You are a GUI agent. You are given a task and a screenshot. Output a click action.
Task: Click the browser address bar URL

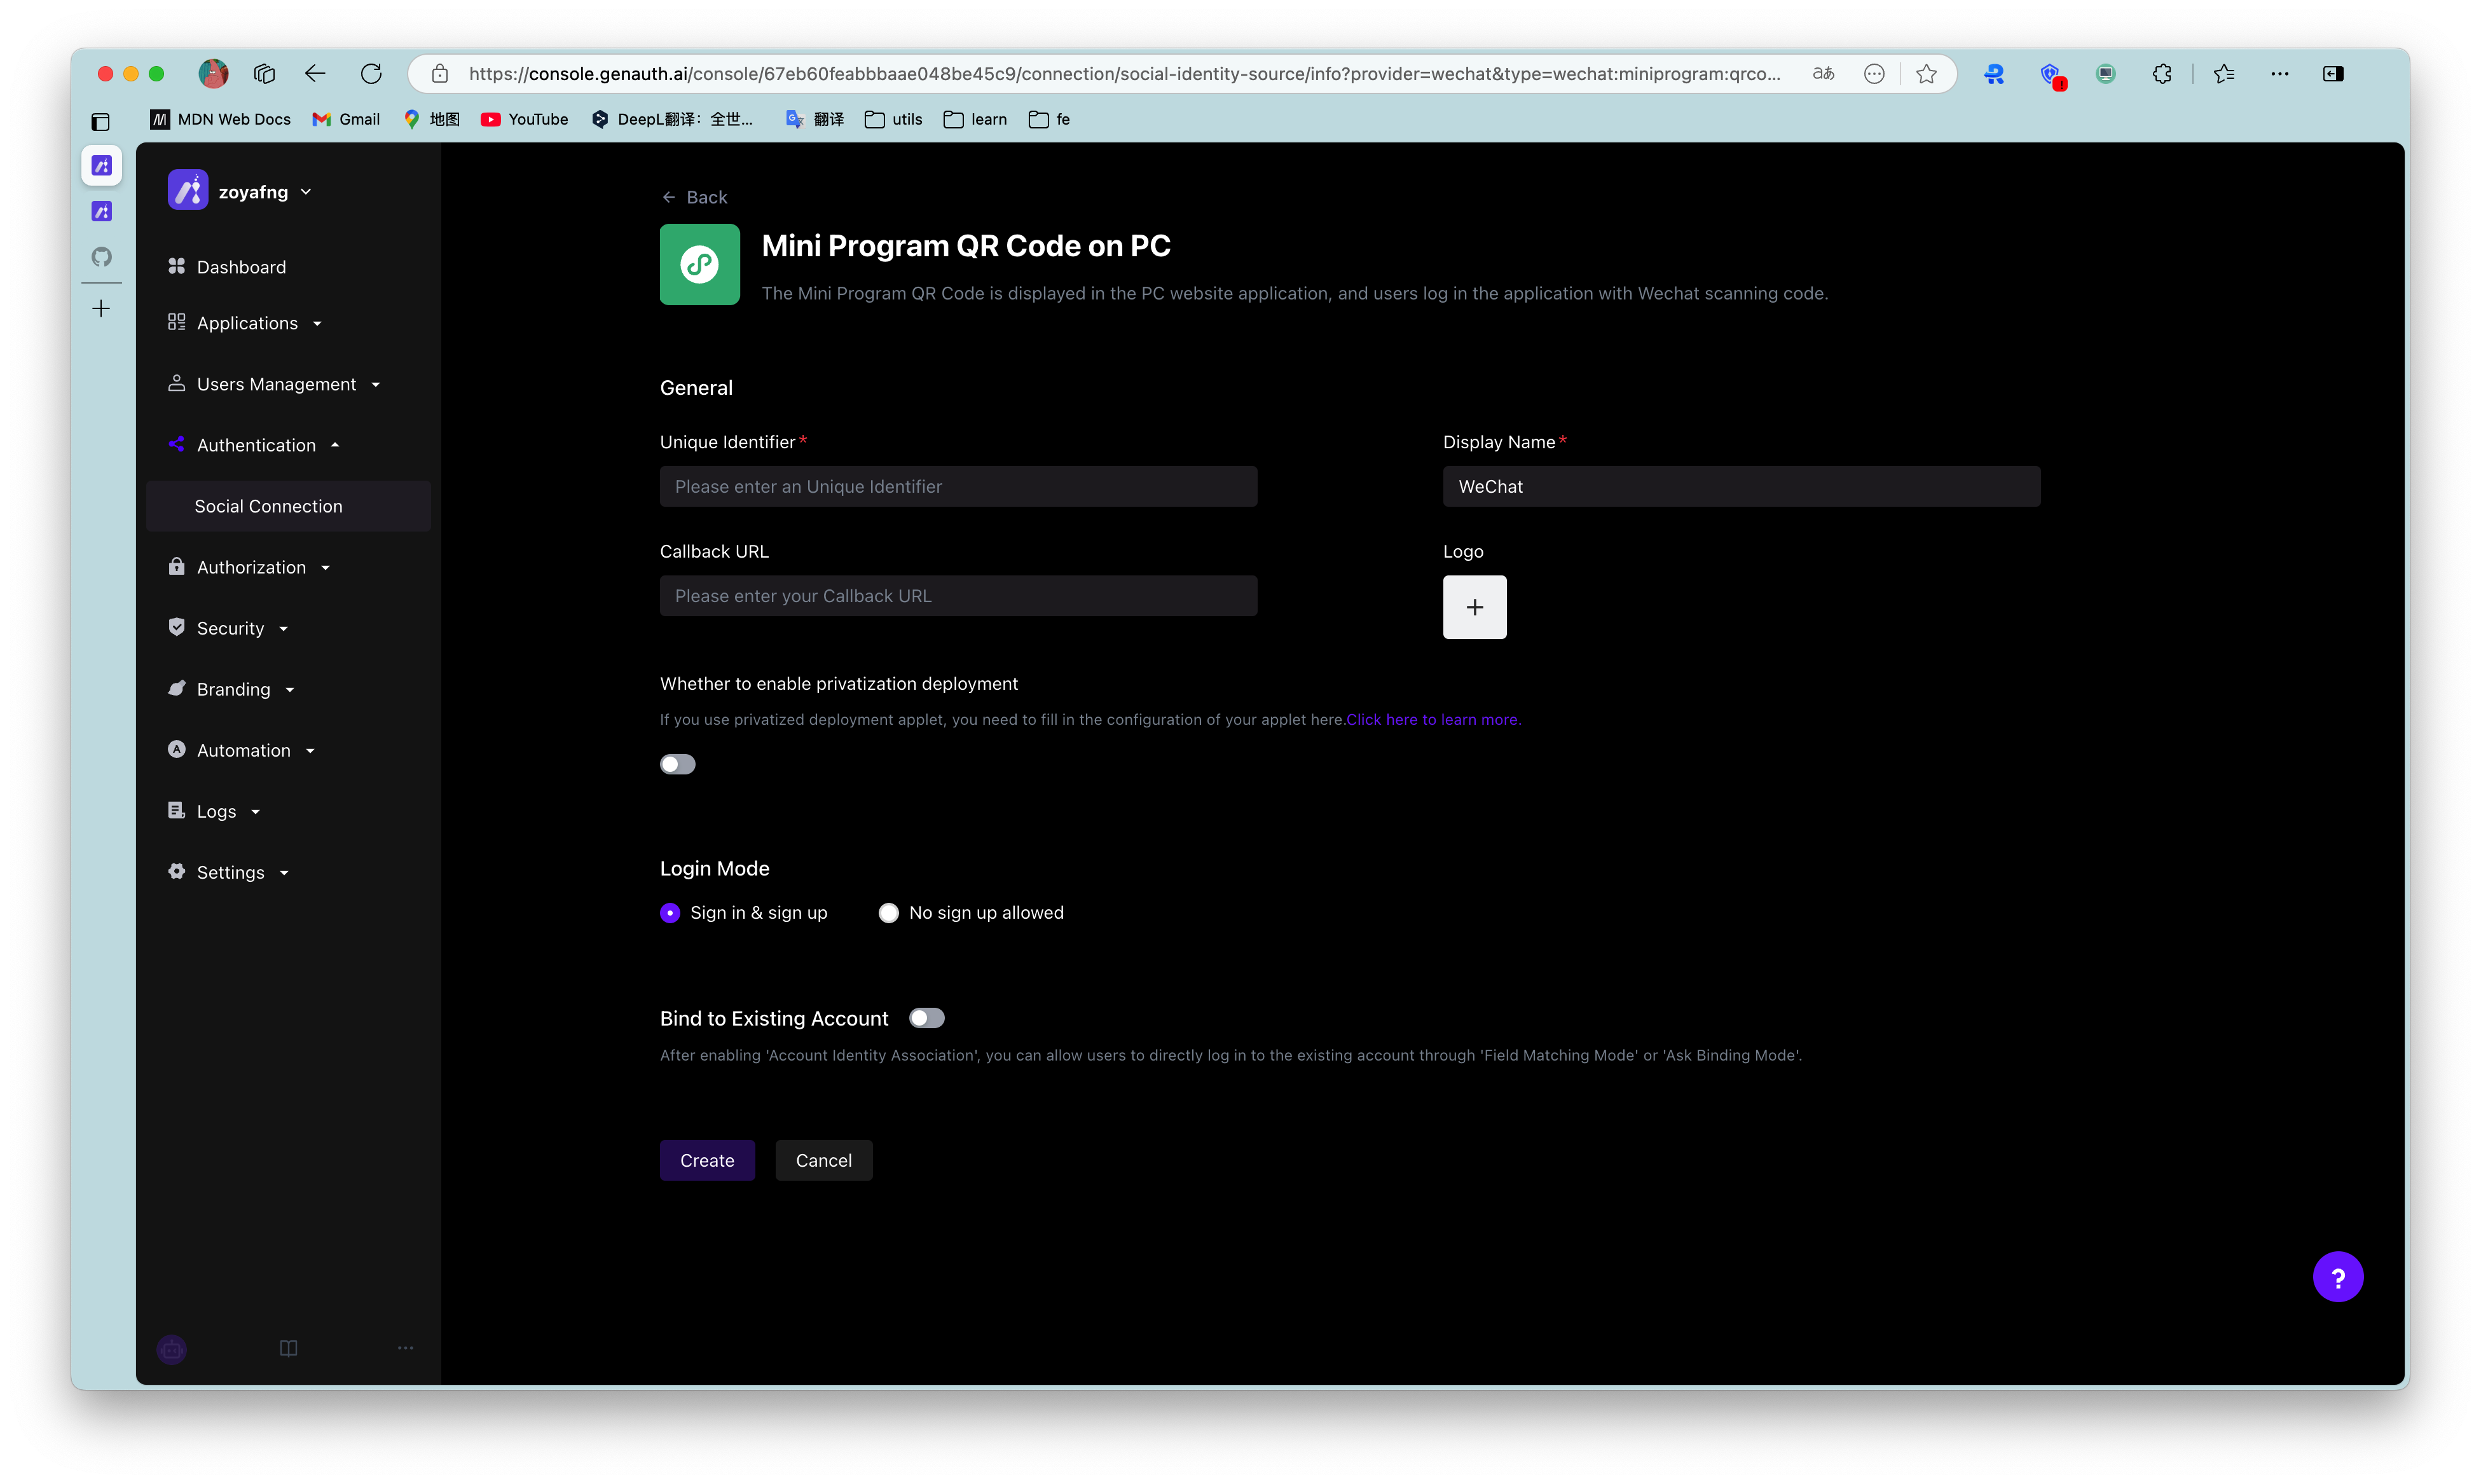coord(1124,73)
